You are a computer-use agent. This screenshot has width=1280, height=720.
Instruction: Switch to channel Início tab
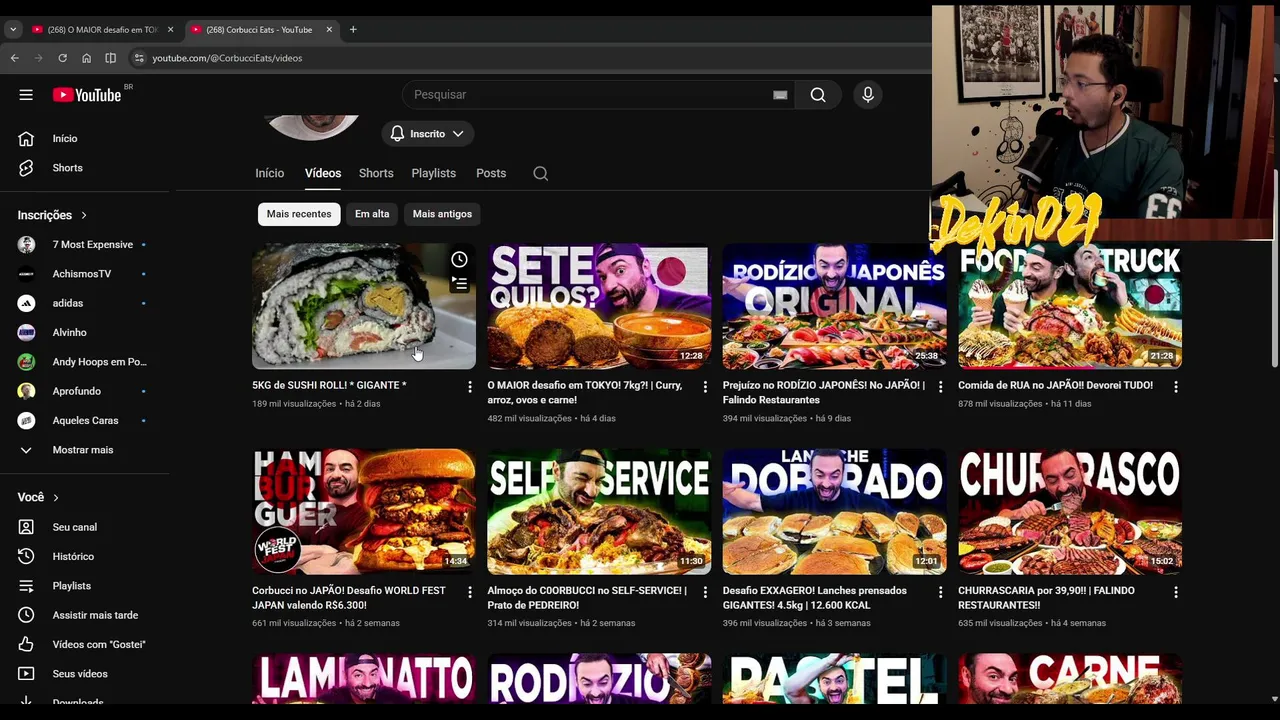pos(270,173)
